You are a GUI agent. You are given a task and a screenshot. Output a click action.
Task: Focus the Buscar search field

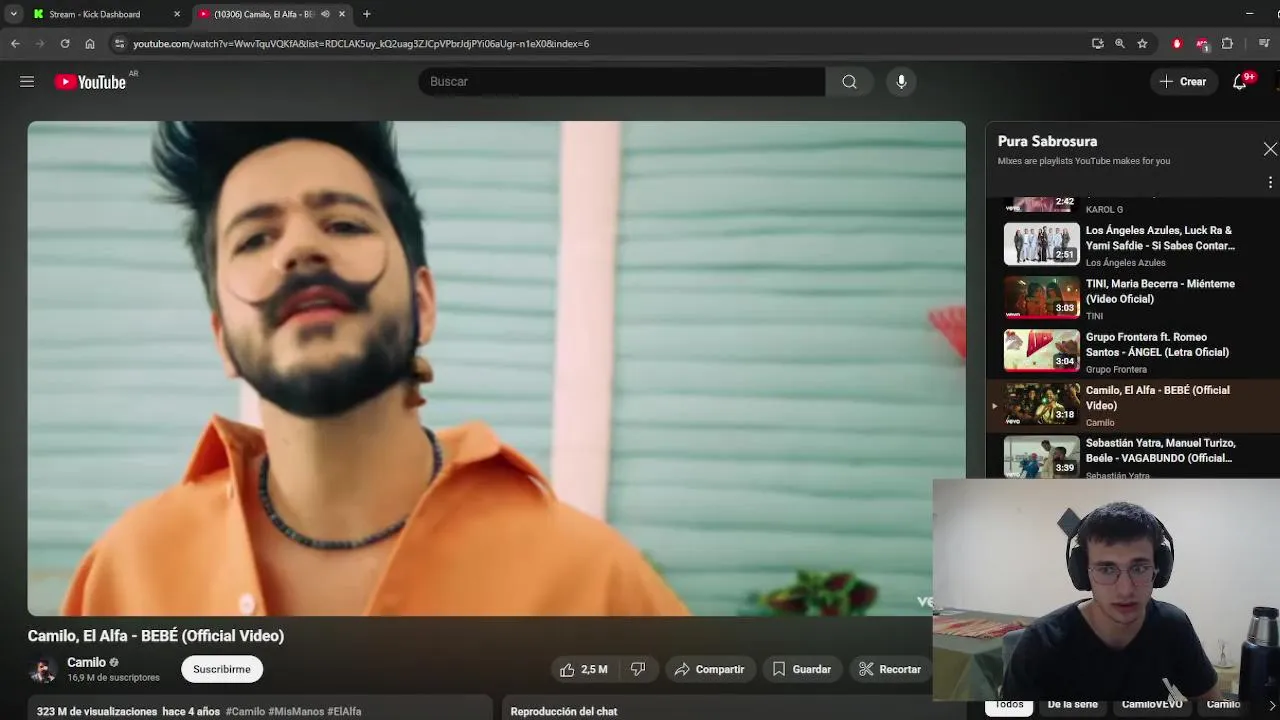pyautogui.click(x=622, y=82)
